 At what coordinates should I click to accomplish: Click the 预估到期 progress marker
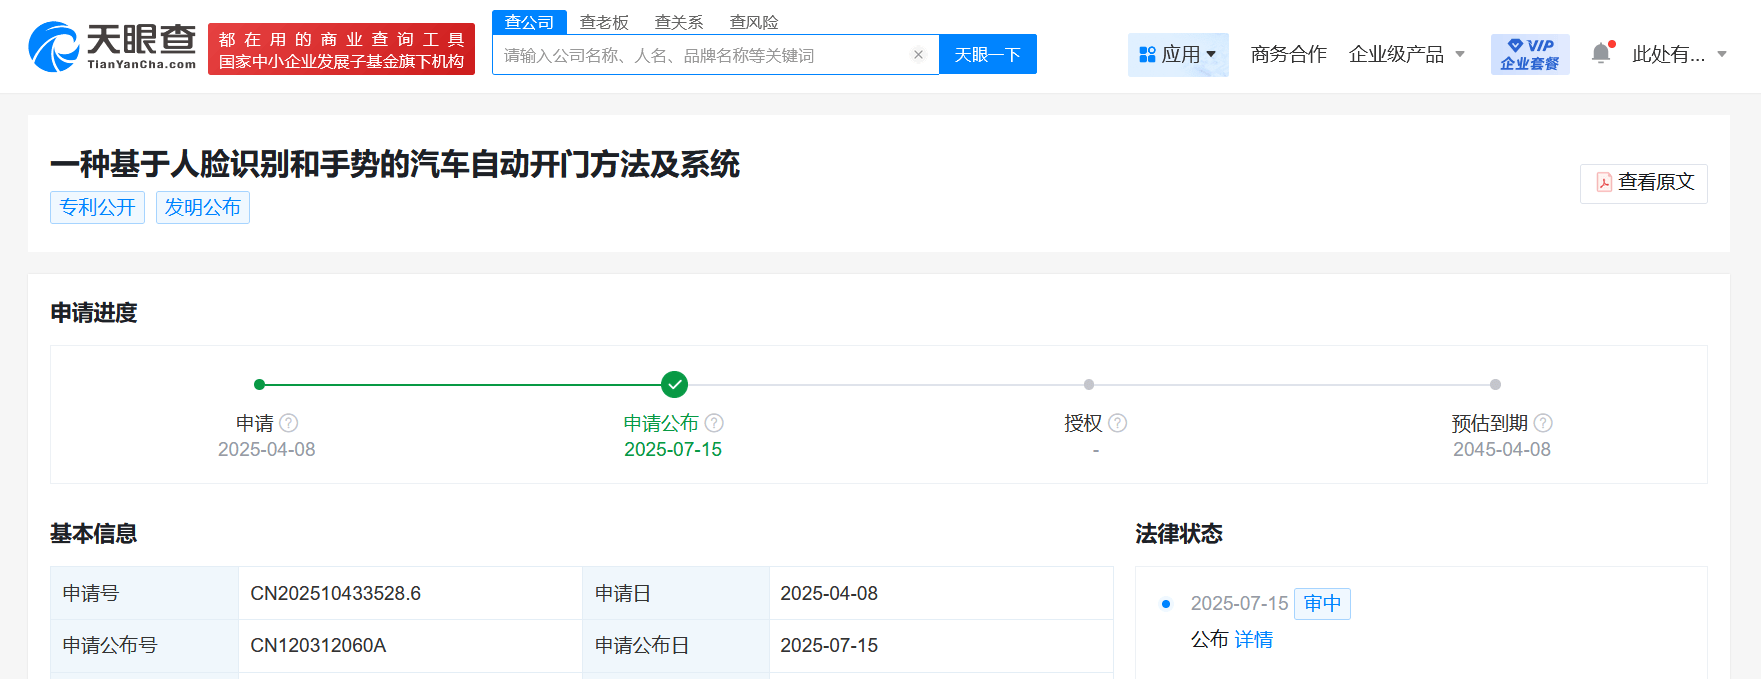(x=1495, y=384)
